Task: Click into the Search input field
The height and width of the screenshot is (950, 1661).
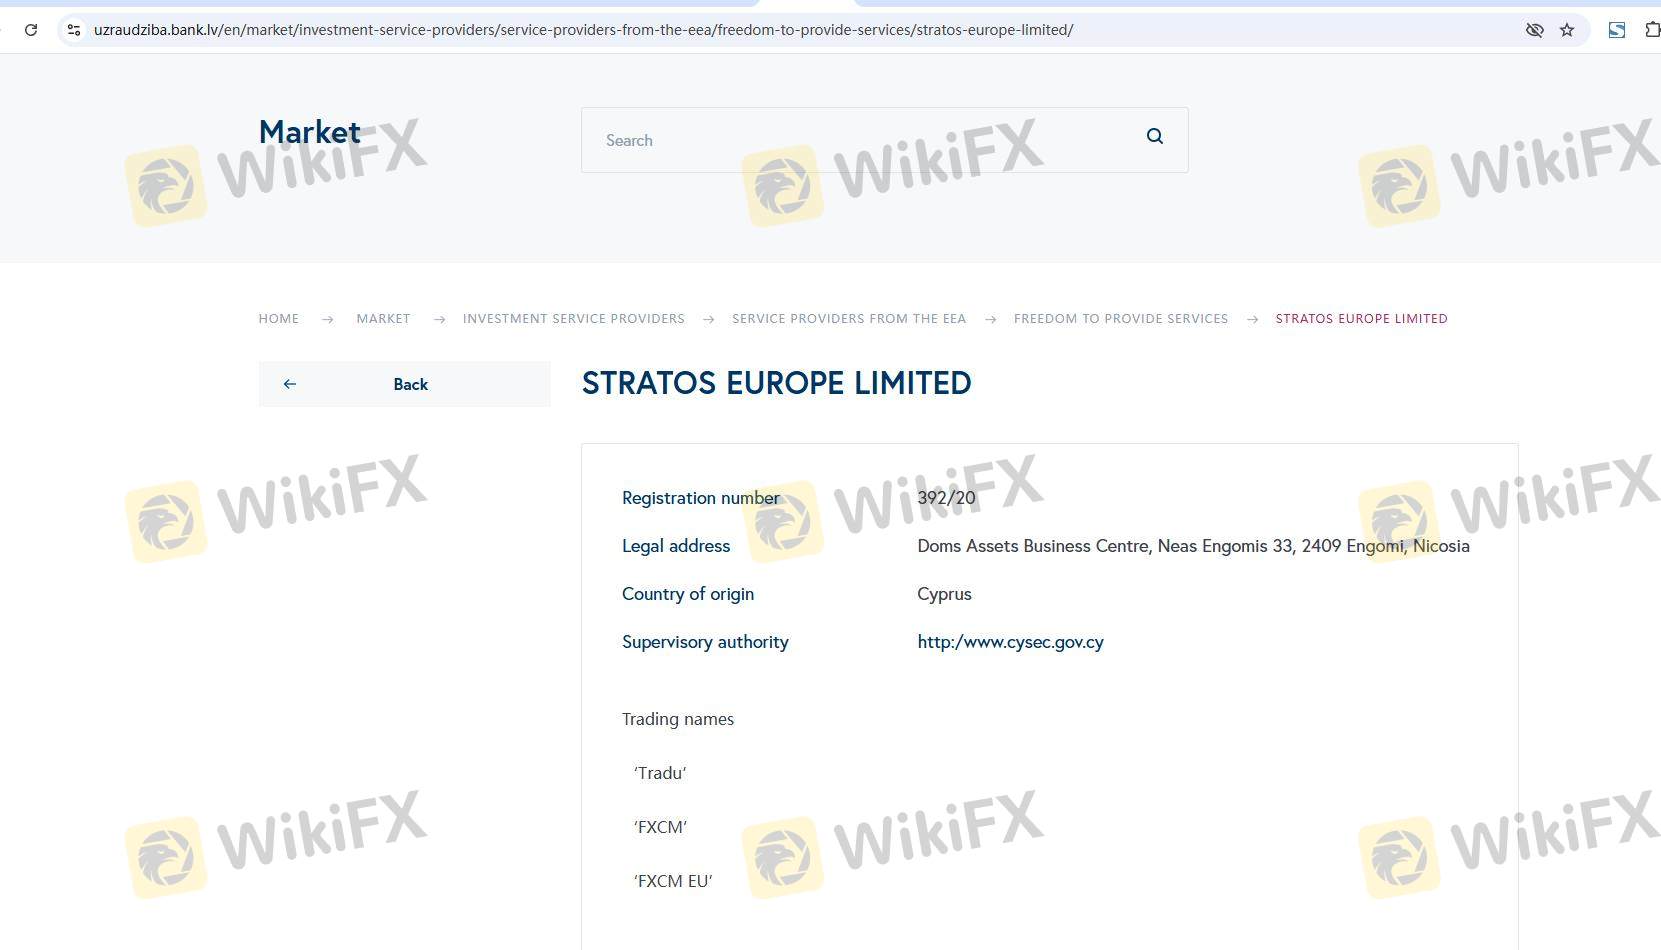Action: click(x=860, y=140)
